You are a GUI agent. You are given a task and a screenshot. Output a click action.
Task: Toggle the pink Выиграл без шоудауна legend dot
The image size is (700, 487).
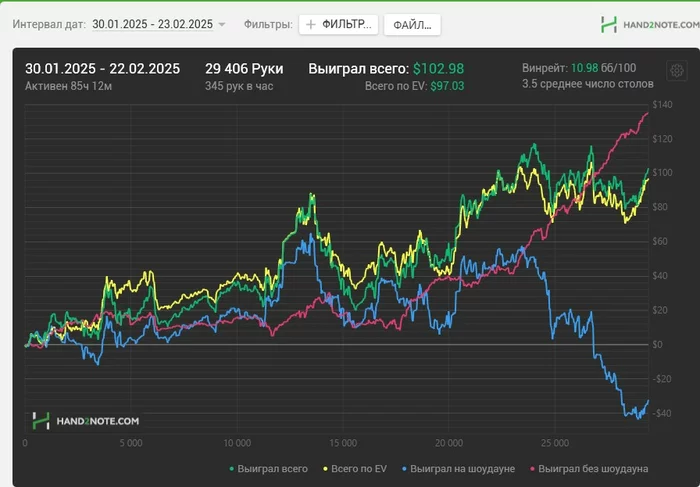[532, 469]
